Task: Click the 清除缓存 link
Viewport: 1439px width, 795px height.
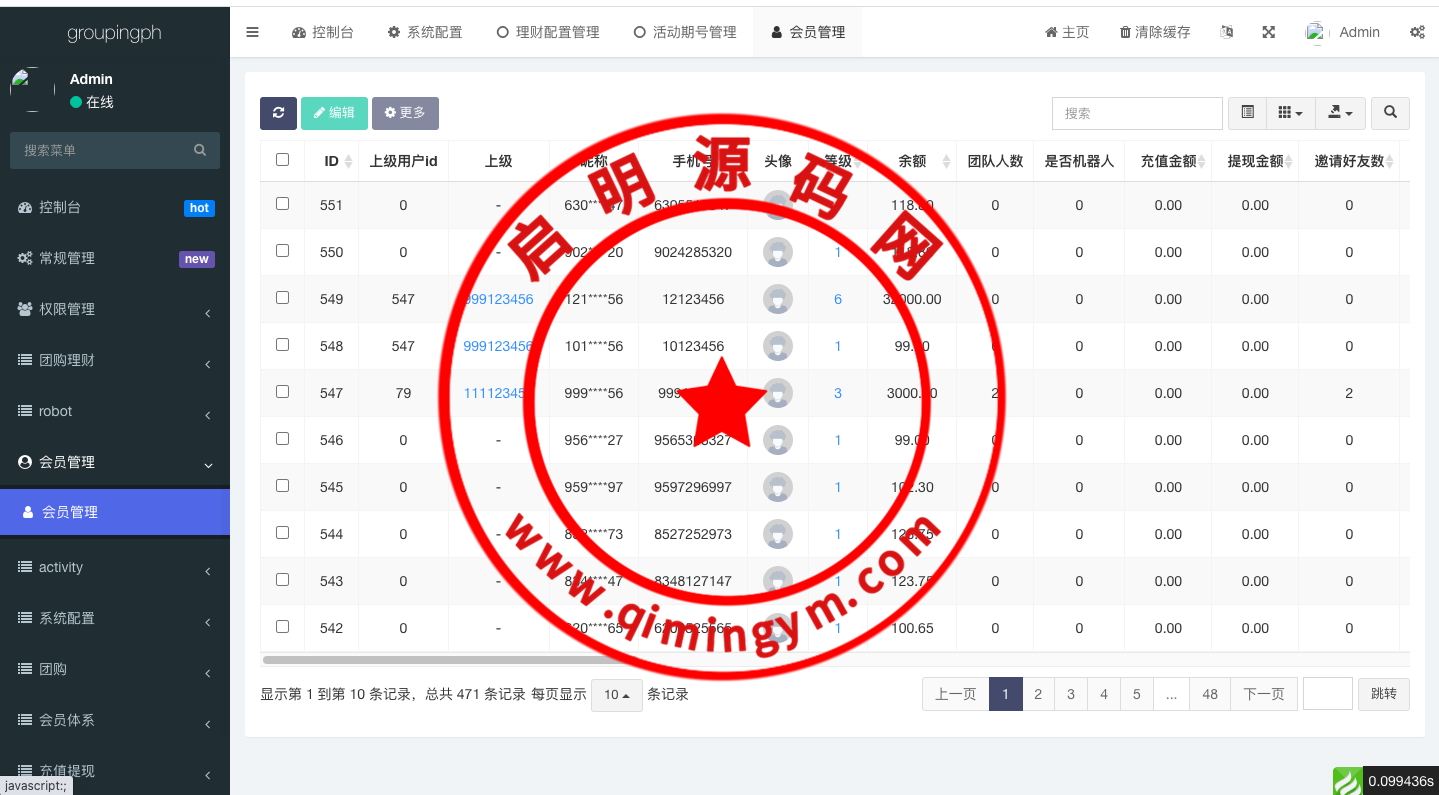Action: [1155, 32]
